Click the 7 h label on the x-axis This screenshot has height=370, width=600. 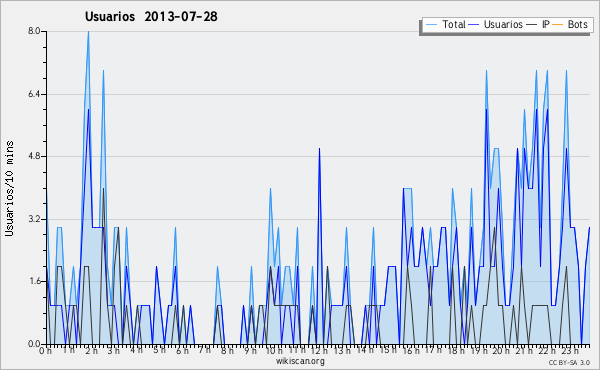click(x=205, y=349)
